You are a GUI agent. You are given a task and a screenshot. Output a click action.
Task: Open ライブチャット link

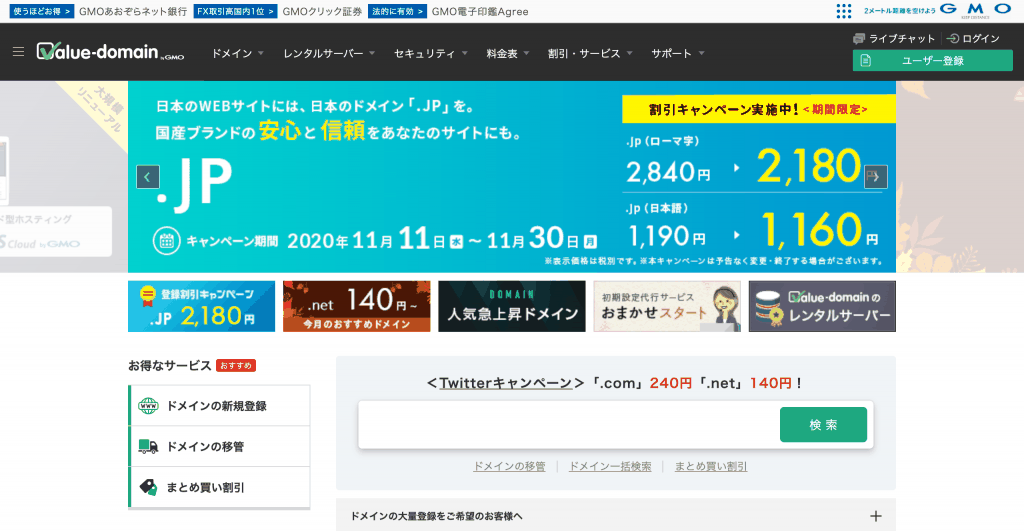(902, 39)
